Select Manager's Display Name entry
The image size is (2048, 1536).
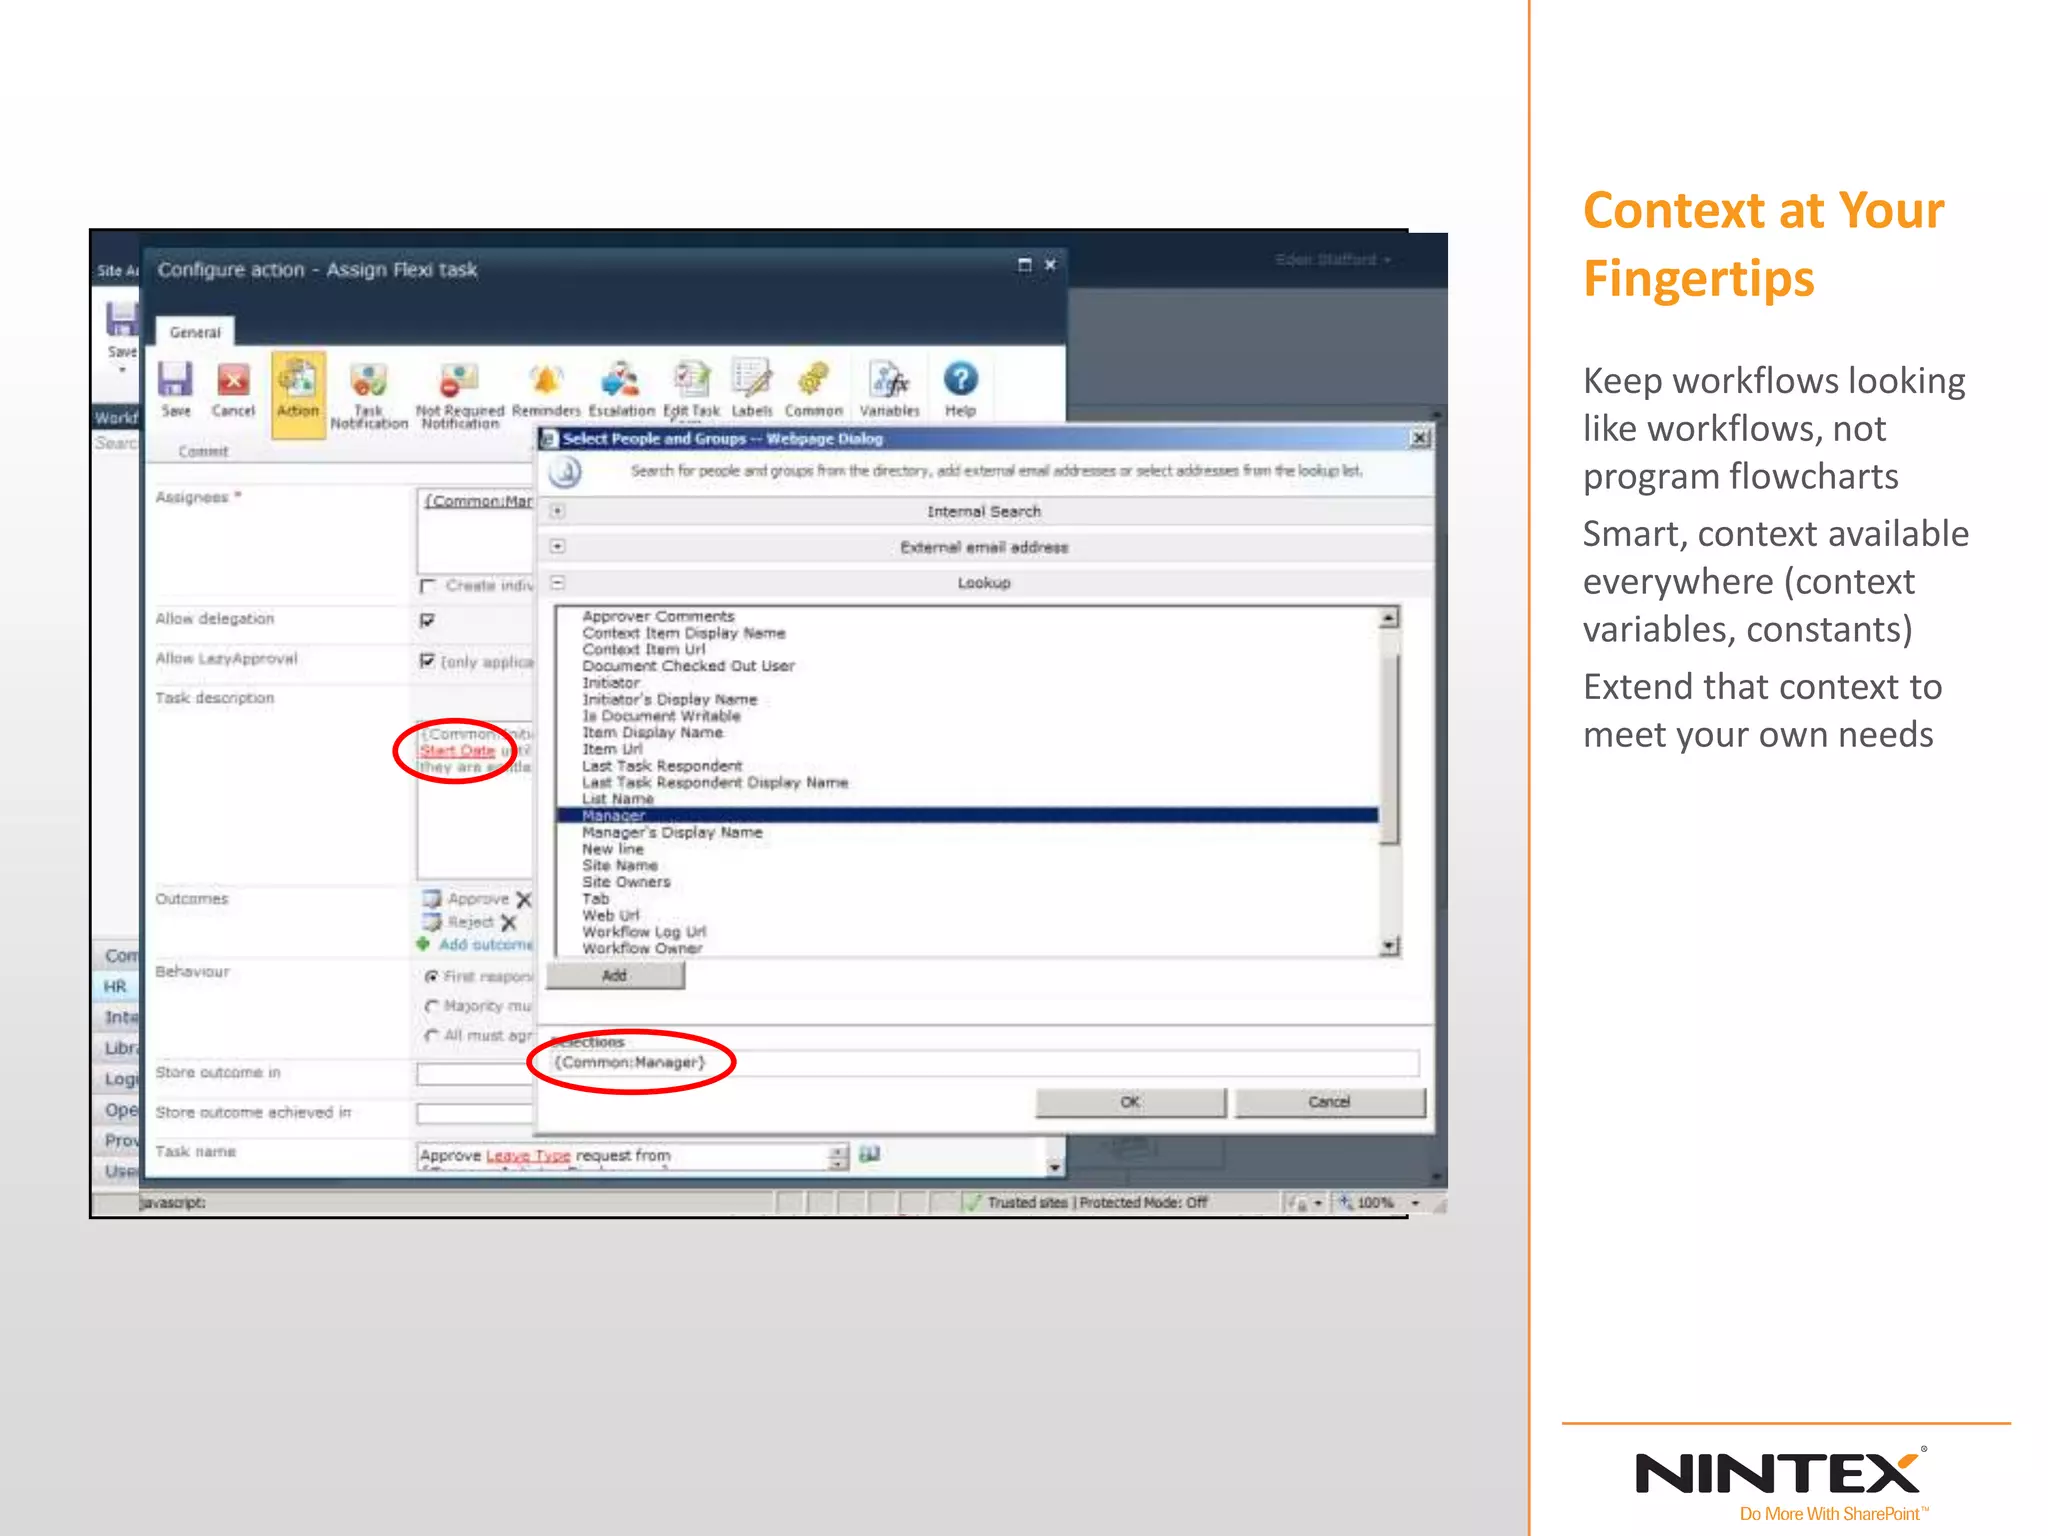pos(672,832)
